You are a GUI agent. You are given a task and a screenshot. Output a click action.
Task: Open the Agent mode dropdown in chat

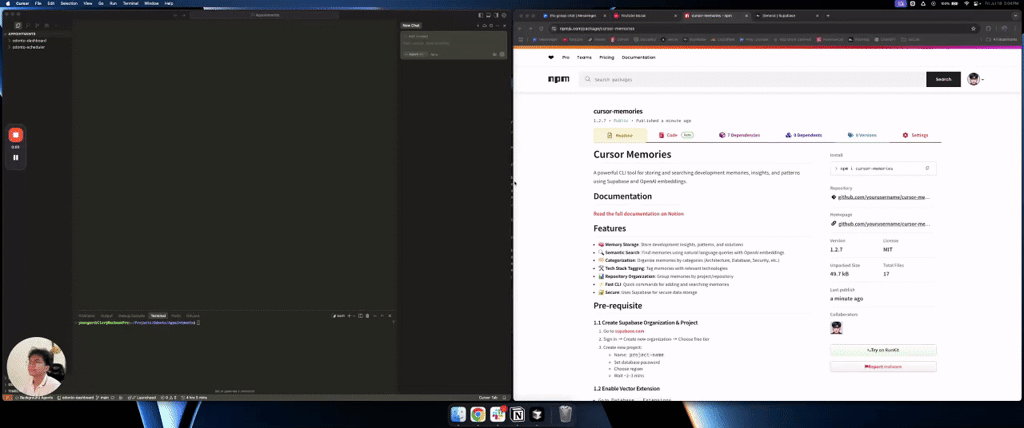coord(413,54)
